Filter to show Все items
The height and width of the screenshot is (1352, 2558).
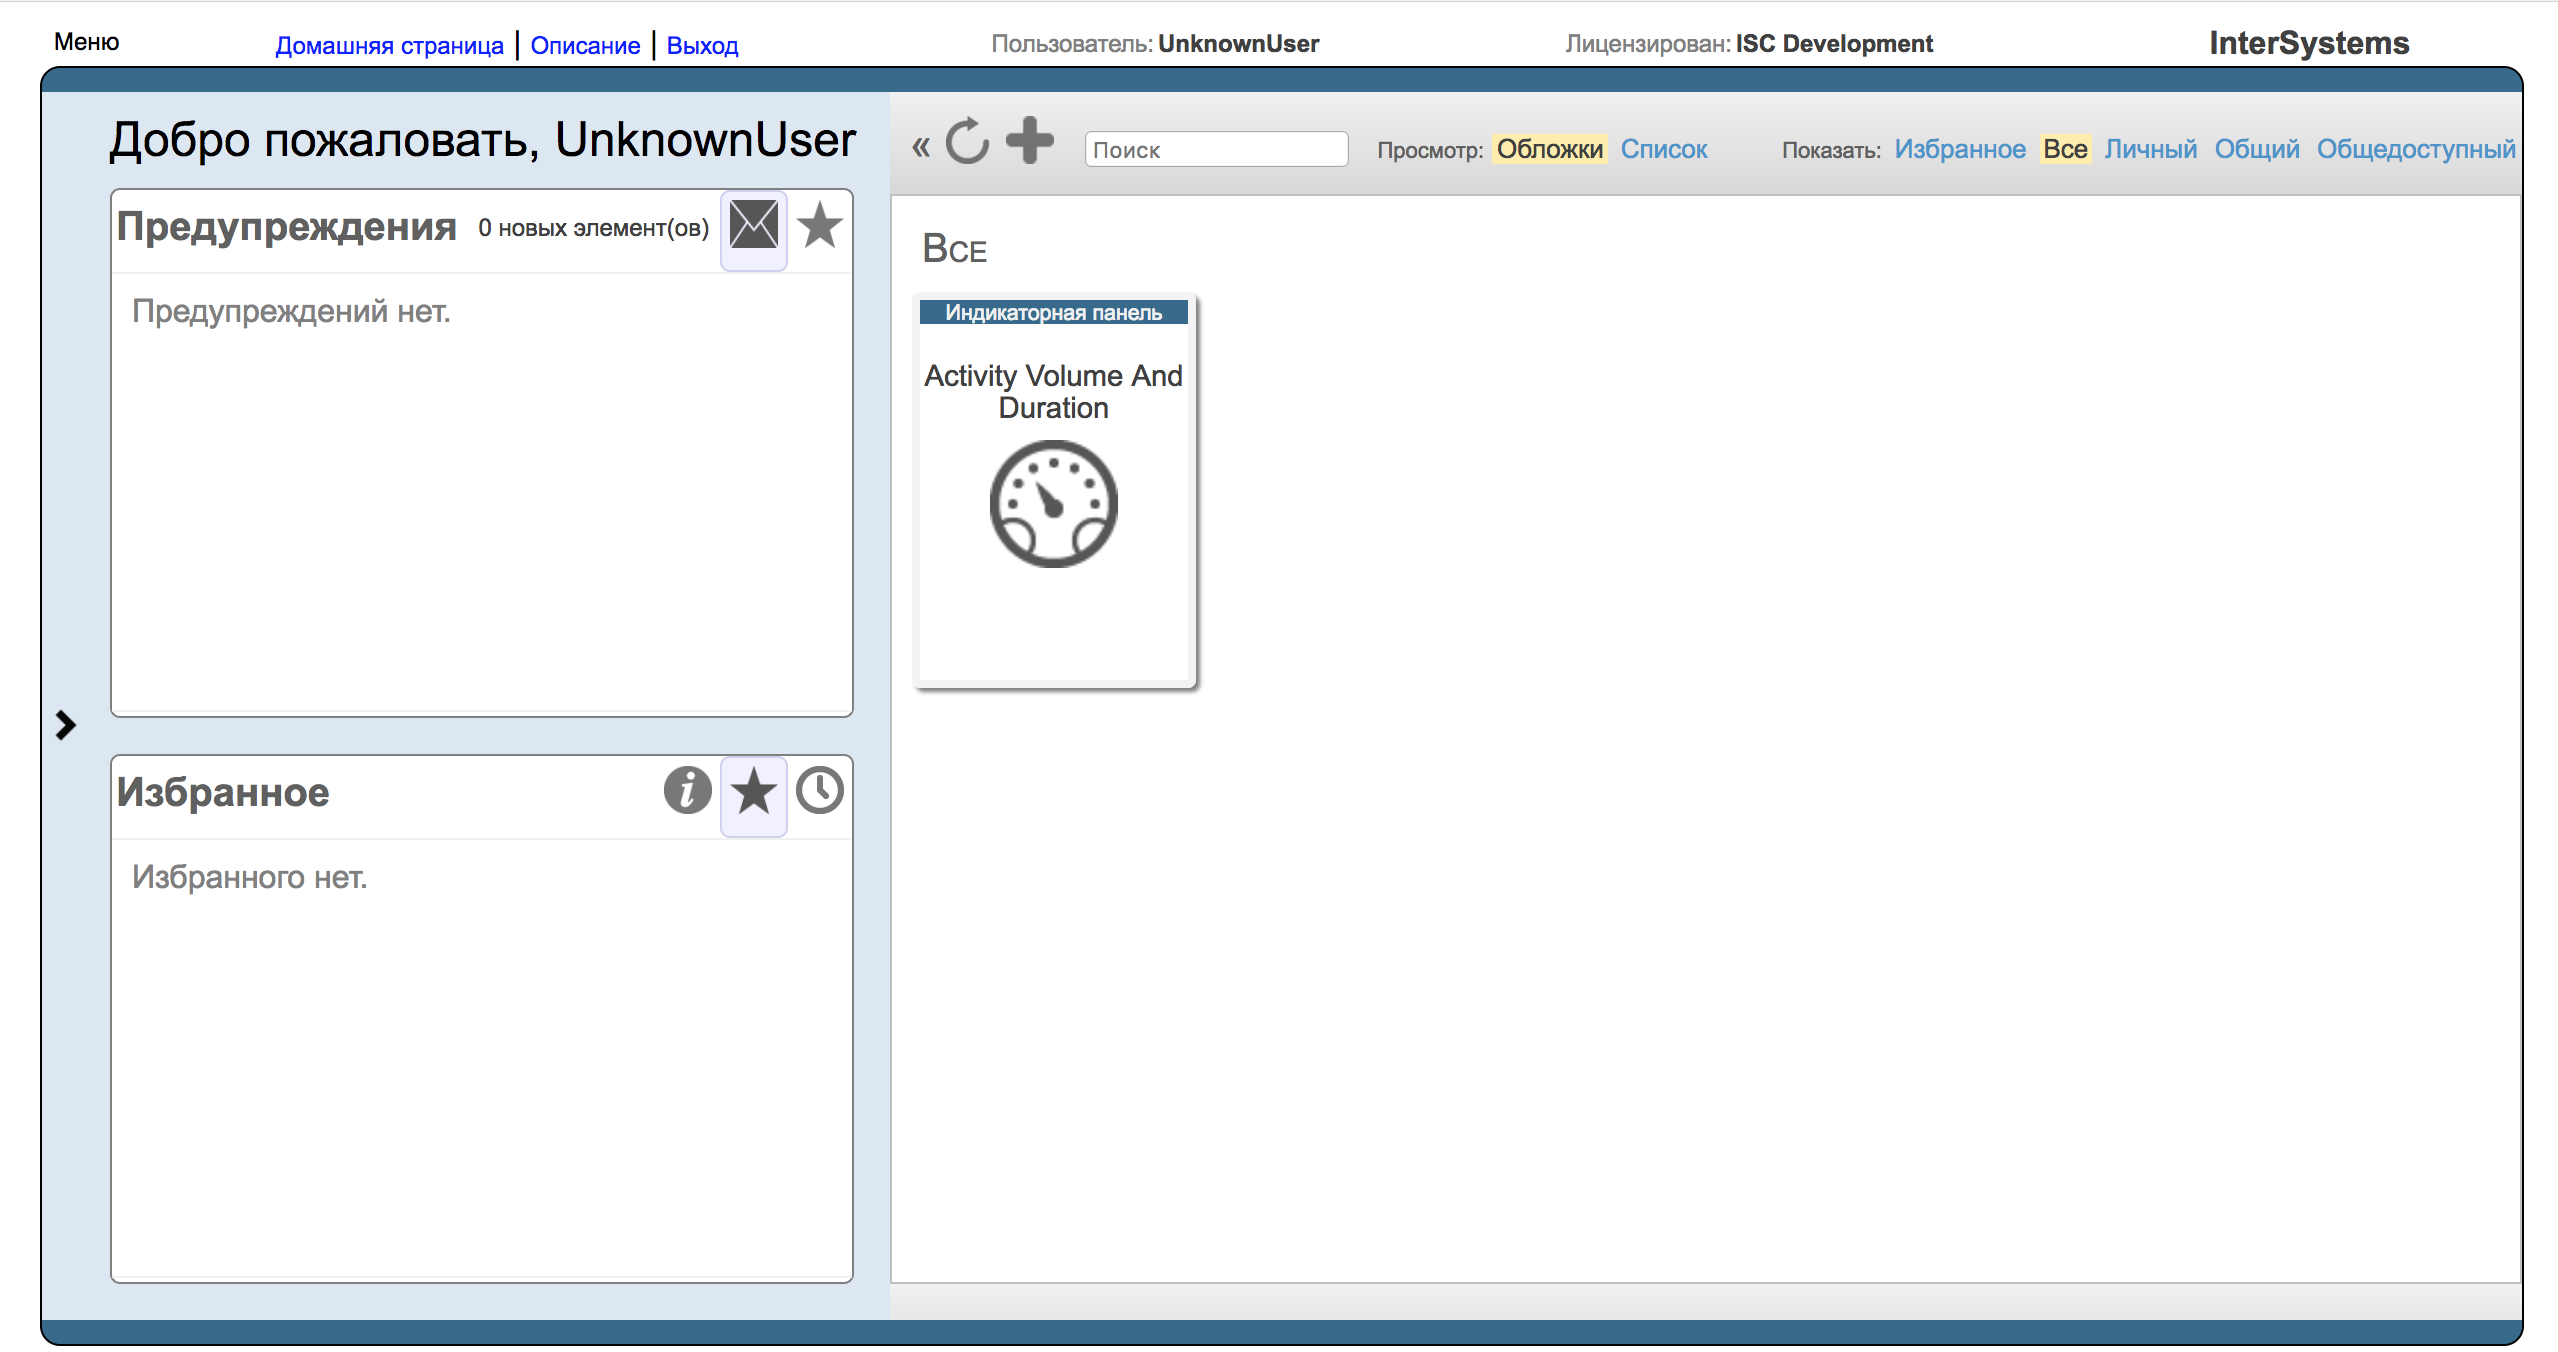(x=2064, y=149)
